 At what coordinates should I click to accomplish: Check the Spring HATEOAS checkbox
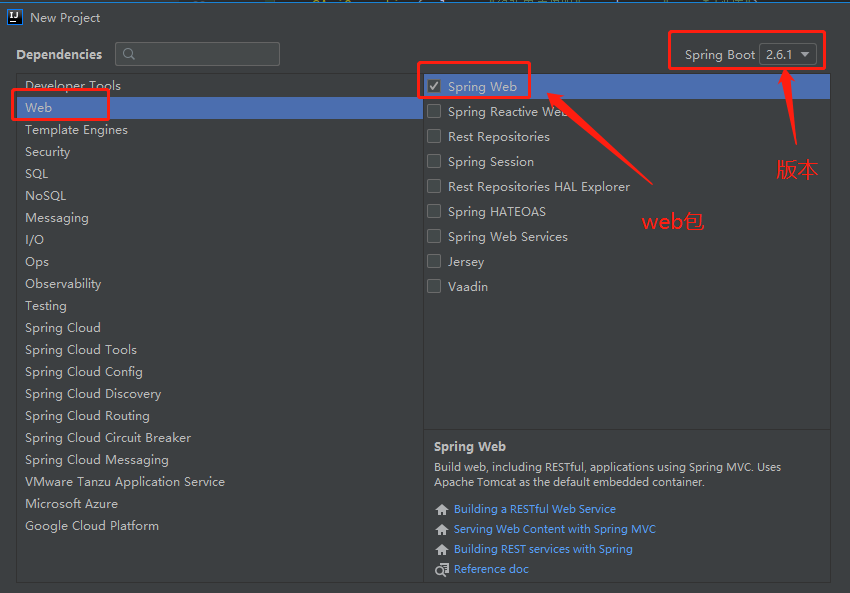click(434, 211)
